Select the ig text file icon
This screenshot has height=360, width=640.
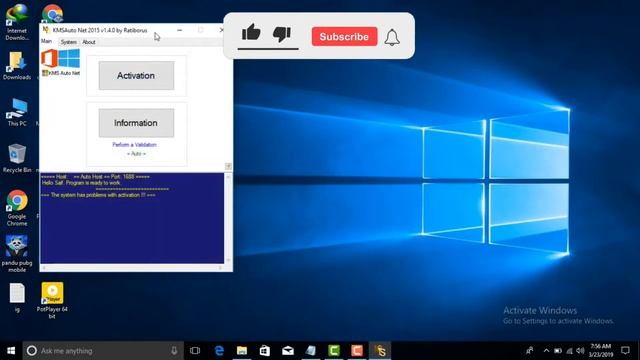pos(17,298)
